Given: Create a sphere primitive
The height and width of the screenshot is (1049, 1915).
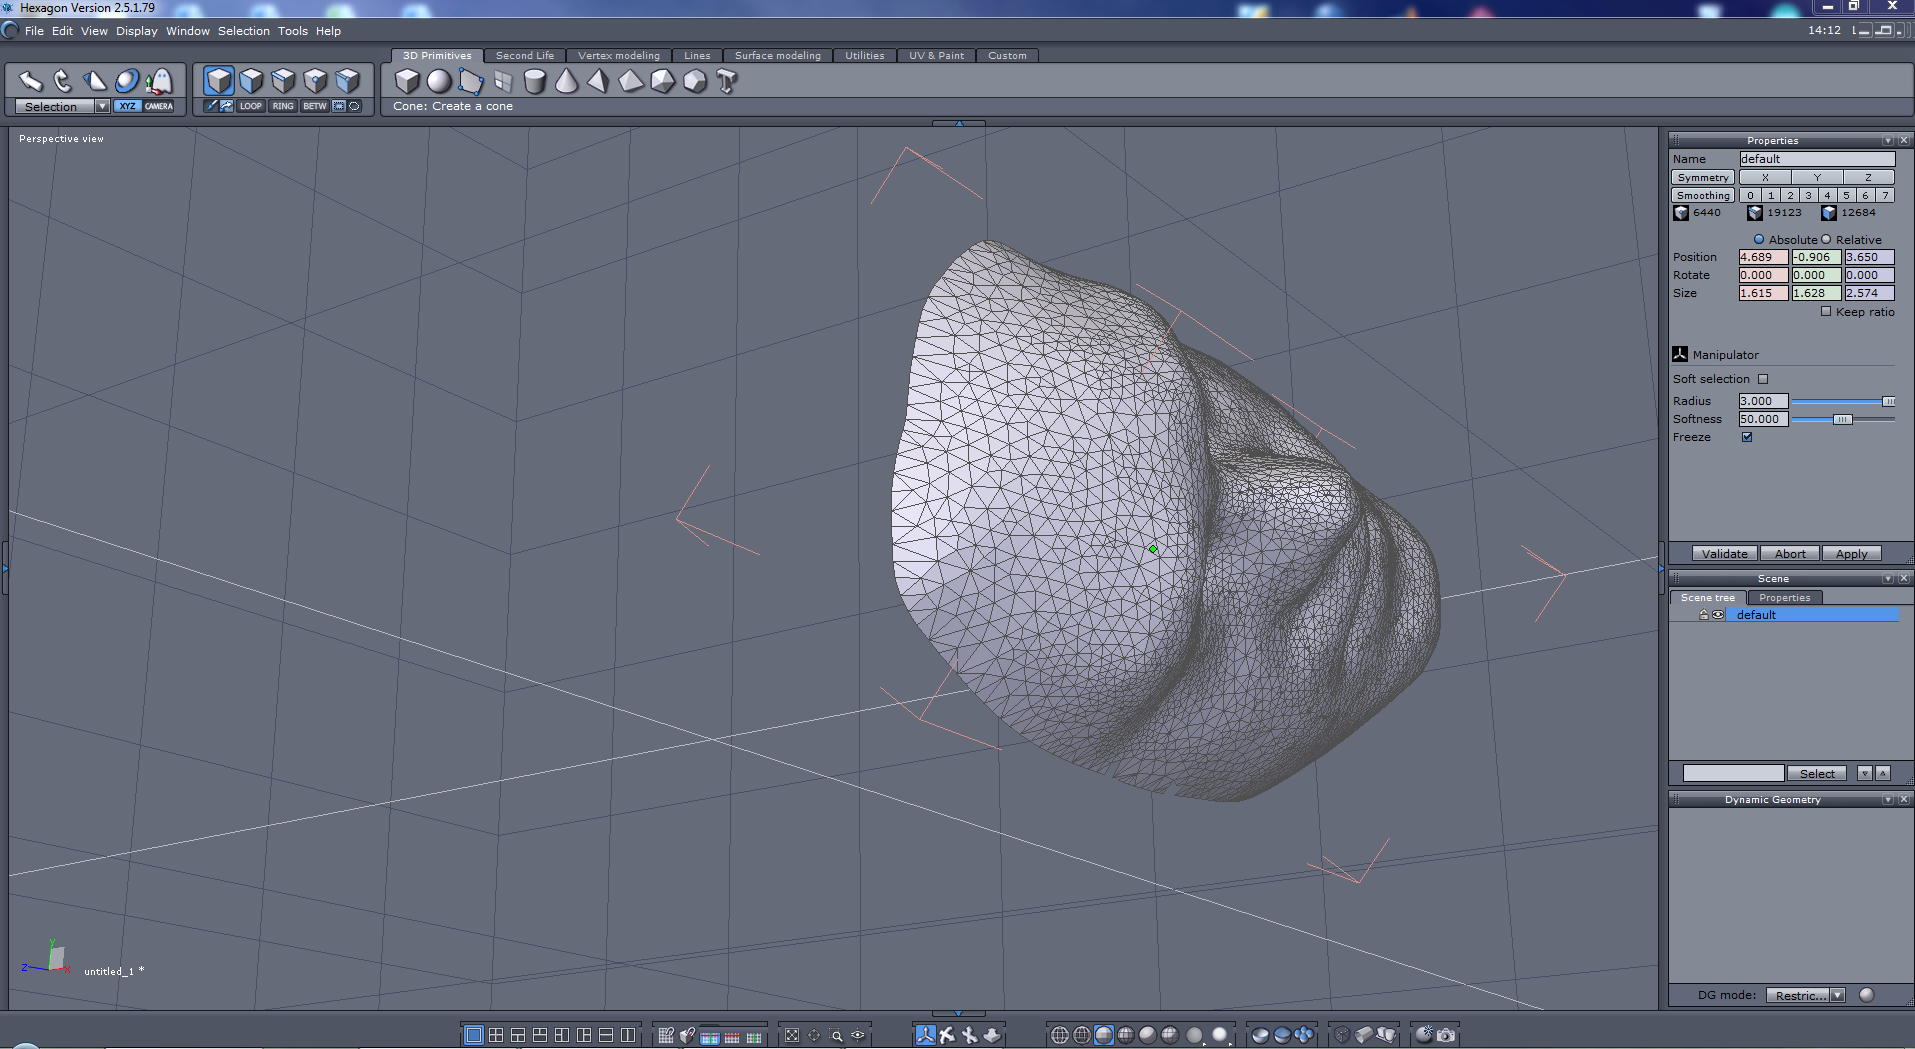Looking at the screenshot, I should [439, 81].
